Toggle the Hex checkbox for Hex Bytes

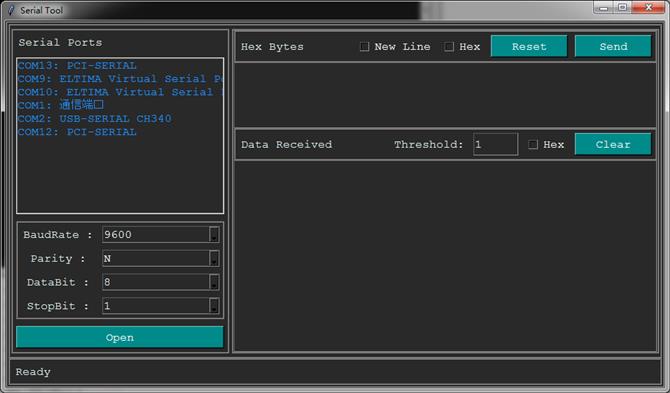(x=449, y=47)
